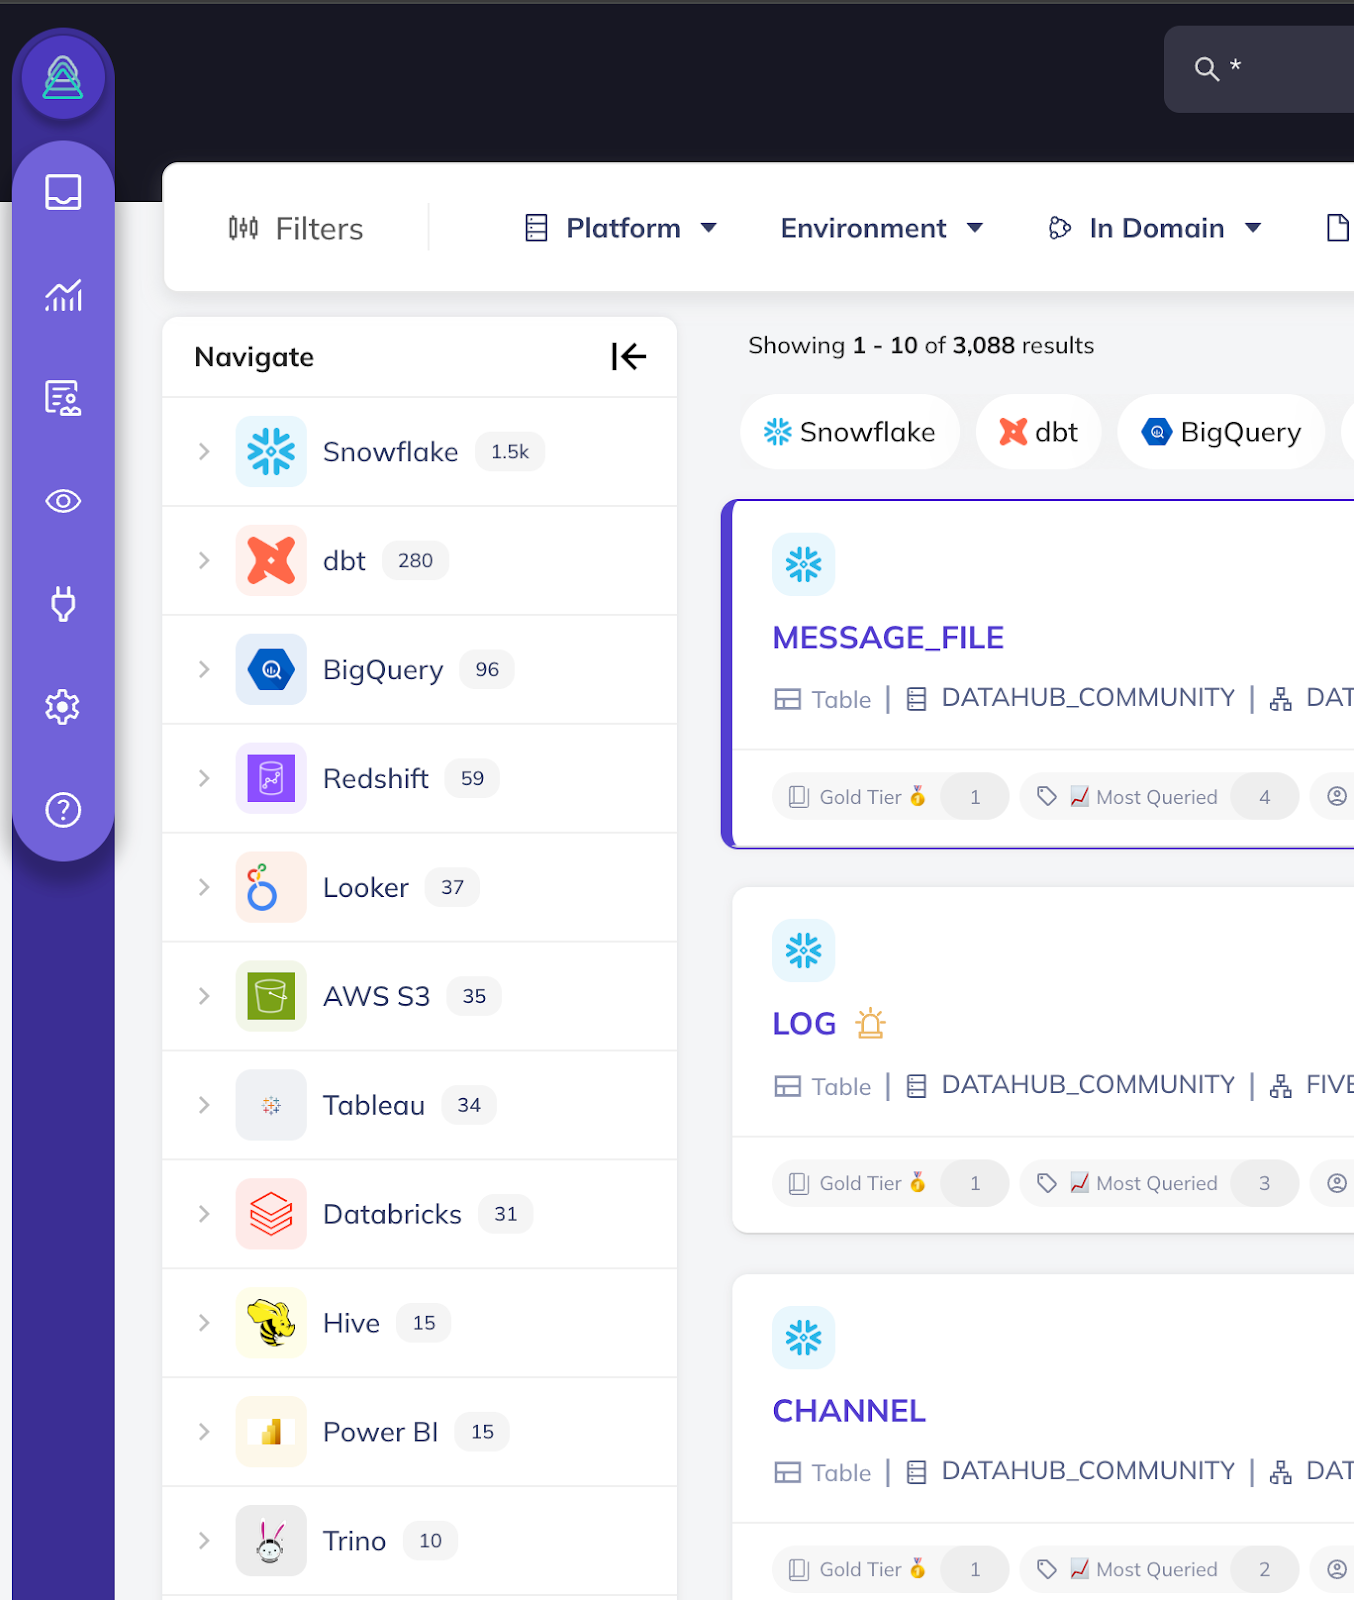
Task: Expand the AWS S3 tree node
Action: [x=204, y=996]
